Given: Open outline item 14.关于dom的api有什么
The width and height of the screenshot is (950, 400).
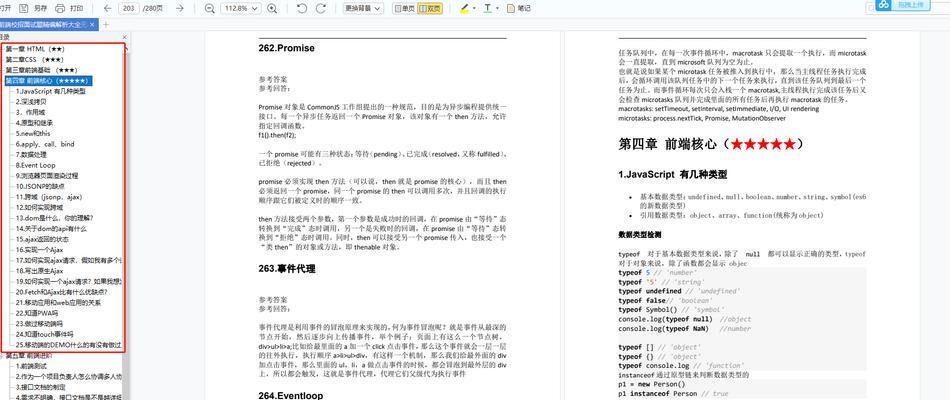Looking at the screenshot, I should 51,228.
